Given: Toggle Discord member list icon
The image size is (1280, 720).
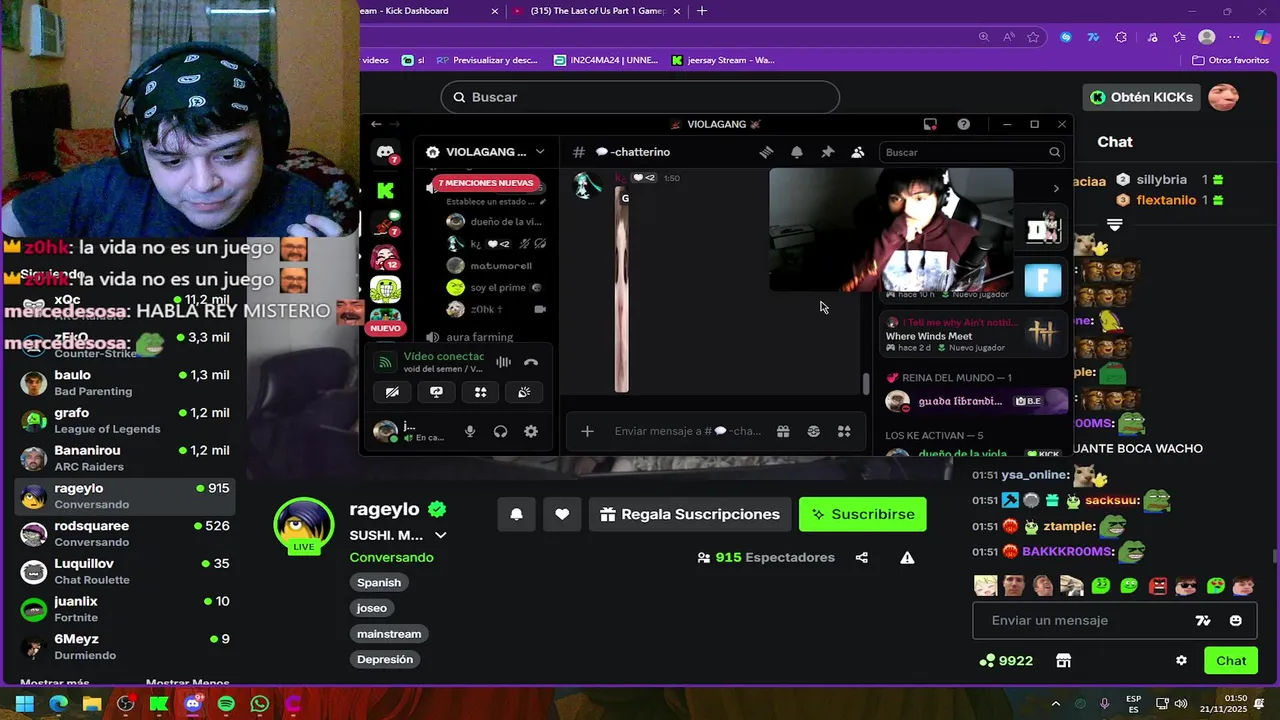Looking at the screenshot, I should 858,152.
